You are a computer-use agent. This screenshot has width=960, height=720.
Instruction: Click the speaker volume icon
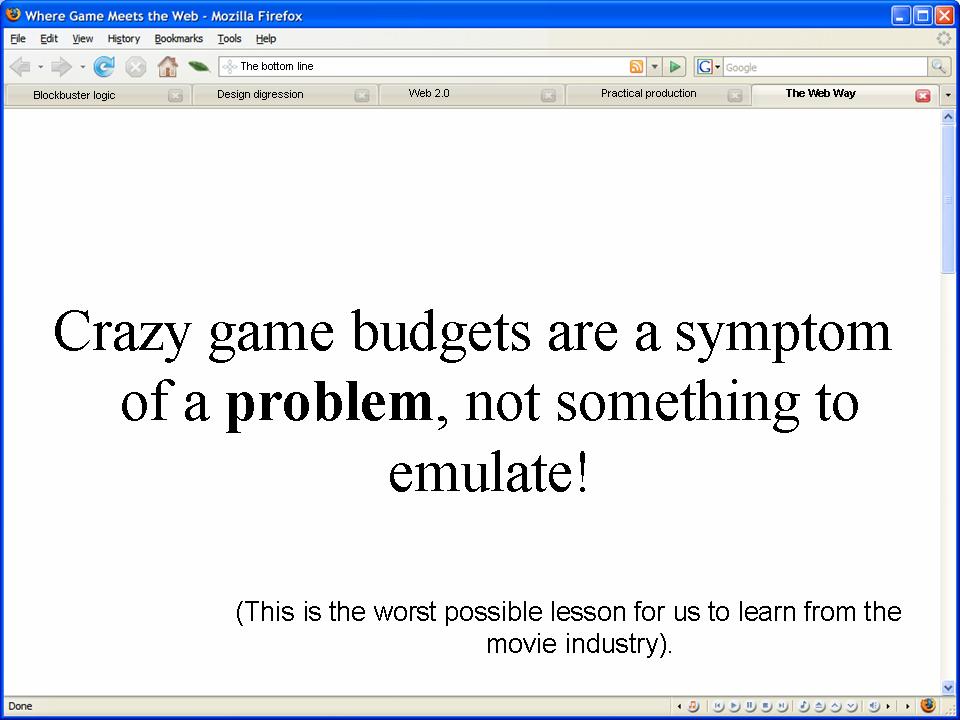click(873, 706)
